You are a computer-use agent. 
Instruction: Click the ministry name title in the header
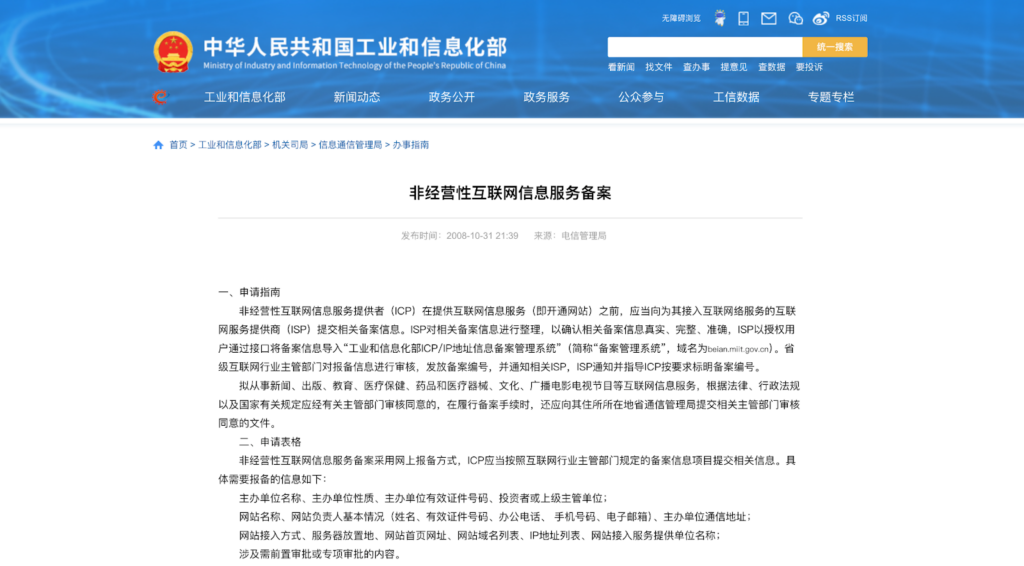point(355,47)
